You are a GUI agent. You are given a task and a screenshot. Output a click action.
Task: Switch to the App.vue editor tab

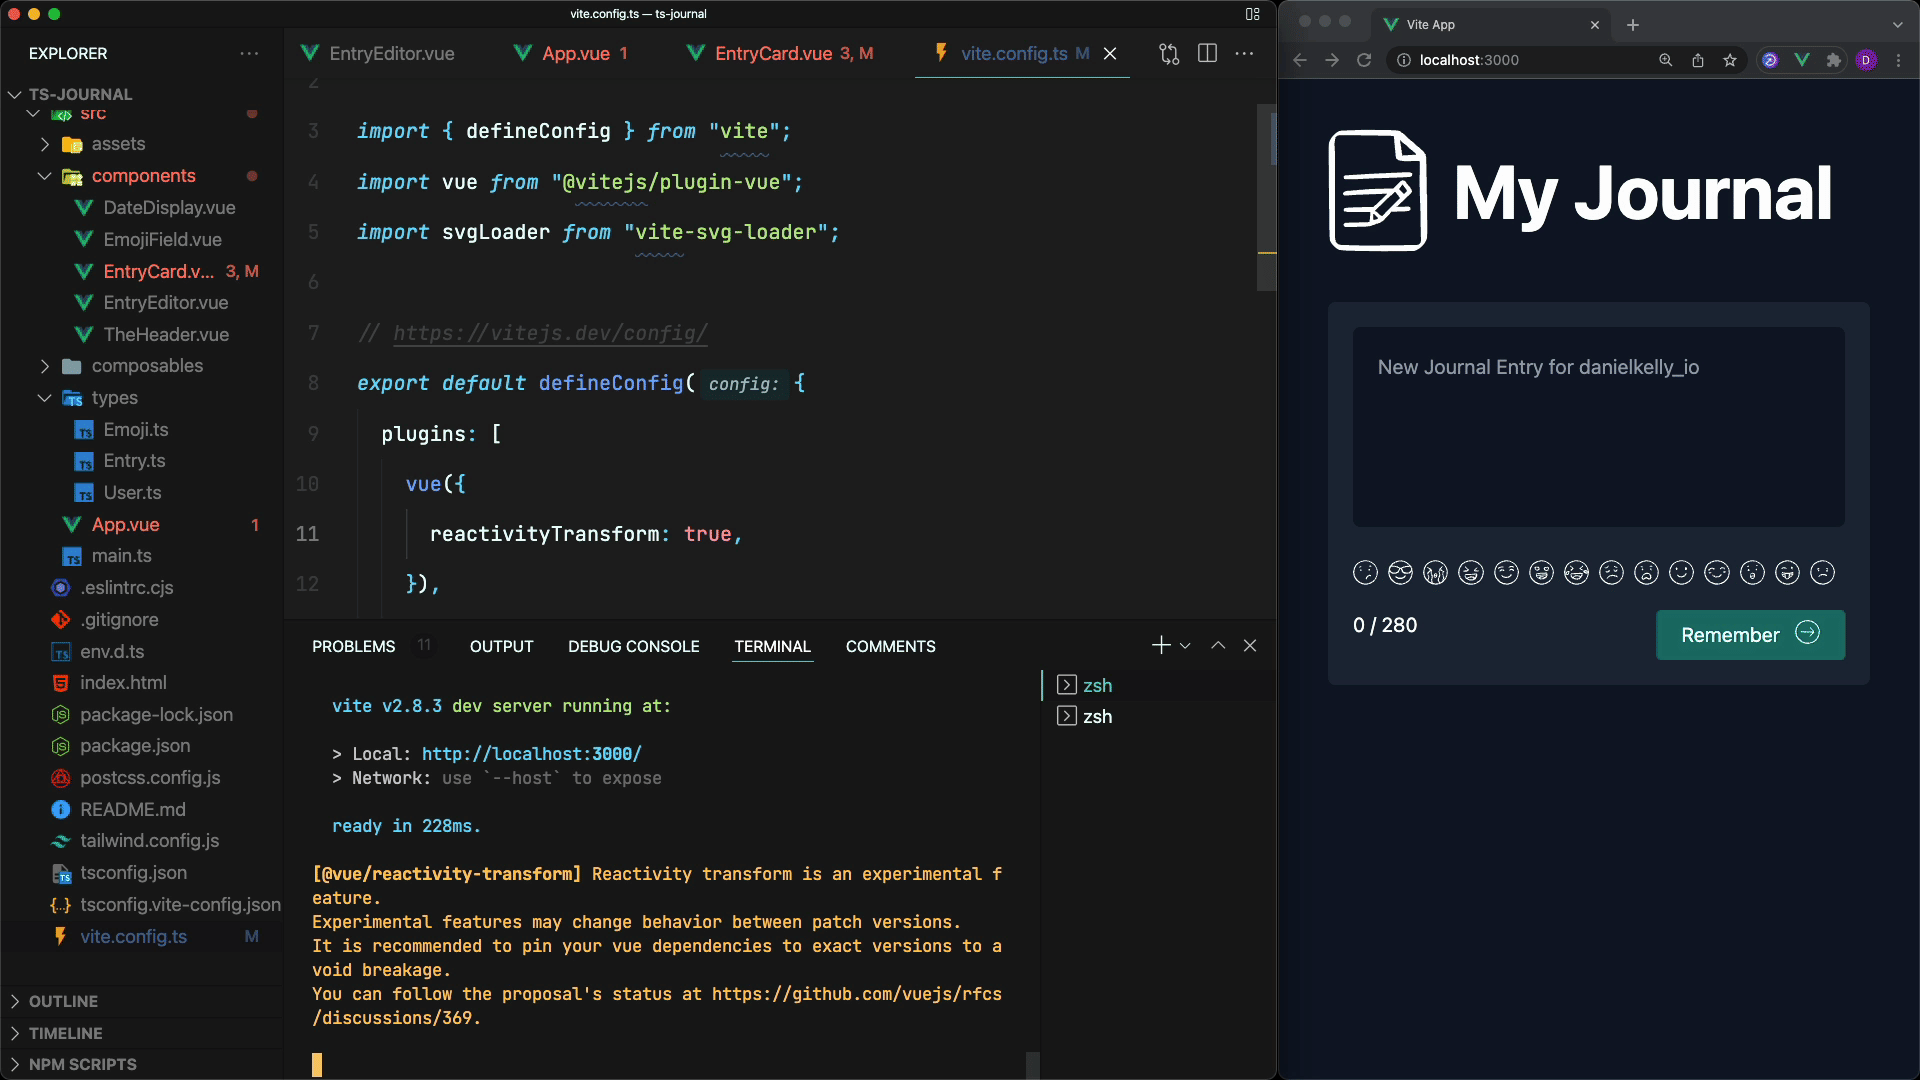tap(570, 54)
